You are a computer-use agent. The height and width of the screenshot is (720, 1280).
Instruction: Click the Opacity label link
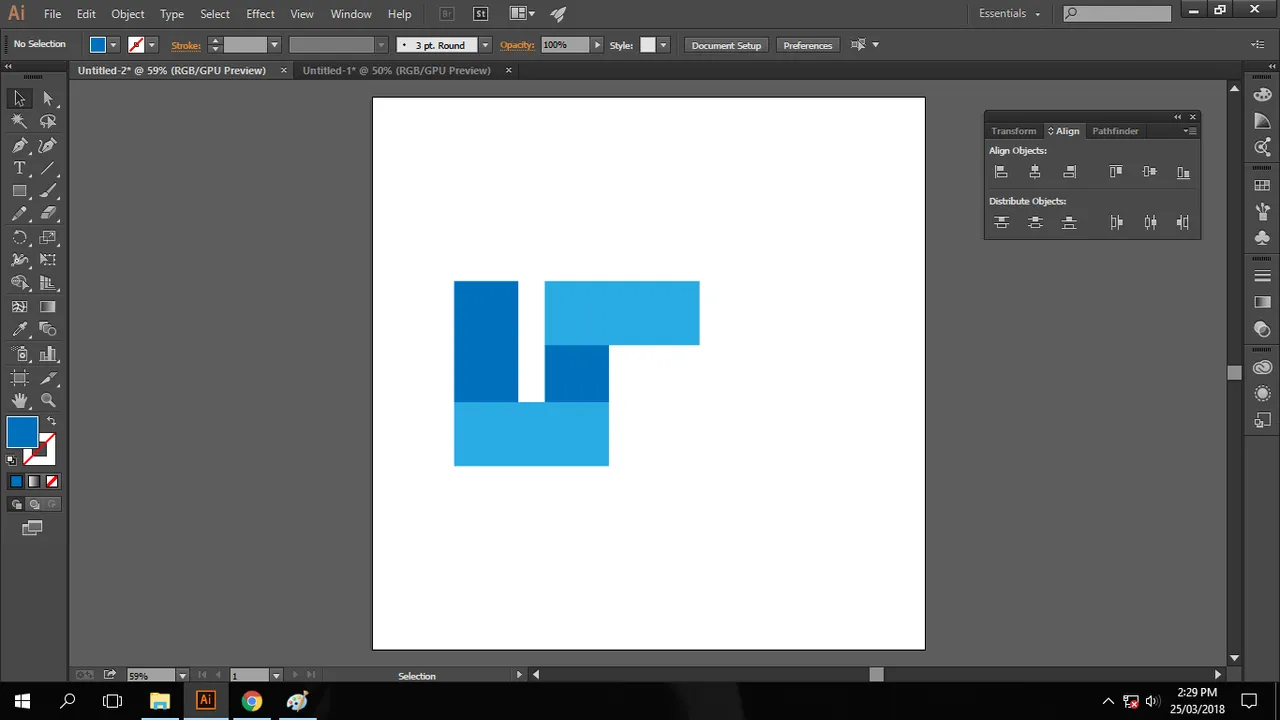(x=517, y=45)
